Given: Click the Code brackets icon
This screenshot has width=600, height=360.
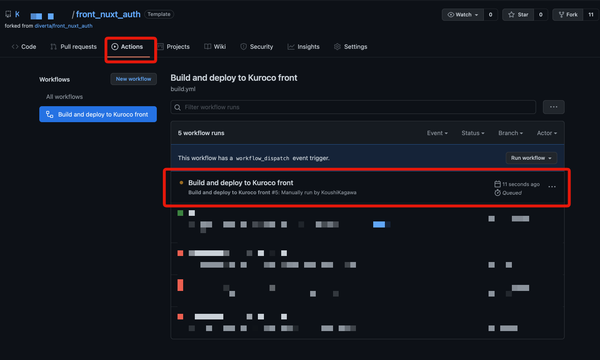Looking at the screenshot, I should pyautogui.click(x=15, y=47).
